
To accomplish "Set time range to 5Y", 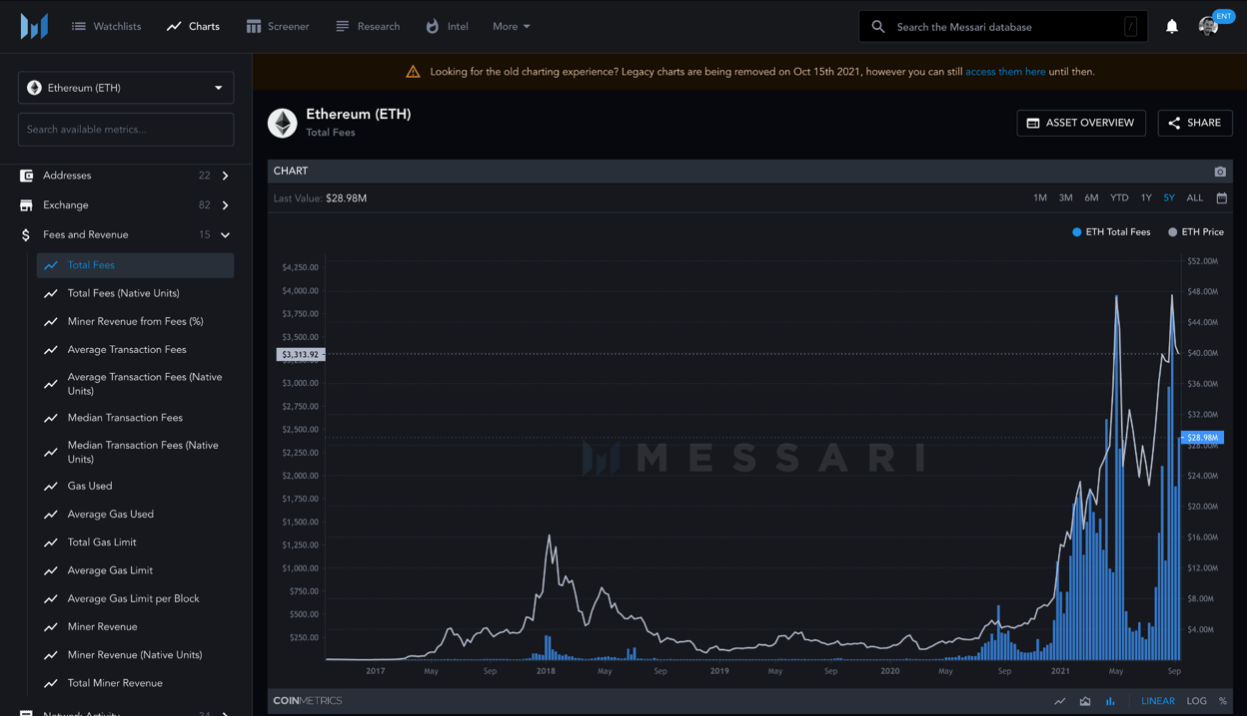I will coord(1169,198).
